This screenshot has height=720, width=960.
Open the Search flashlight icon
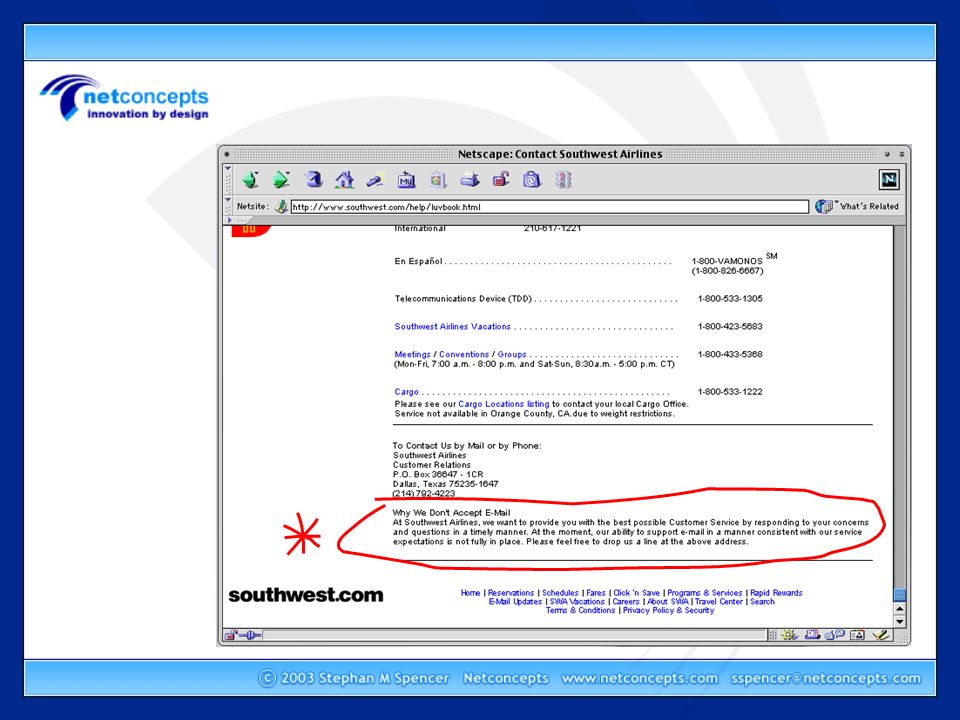click(375, 180)
